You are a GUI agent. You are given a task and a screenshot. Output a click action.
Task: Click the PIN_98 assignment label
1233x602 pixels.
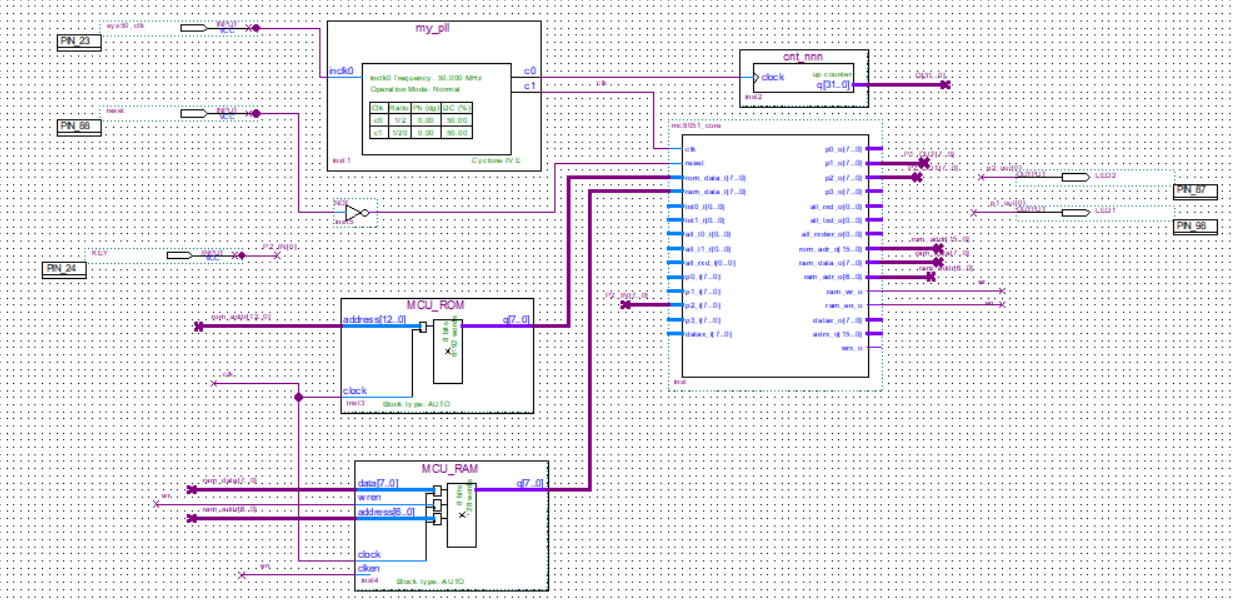pos(1197,227)
